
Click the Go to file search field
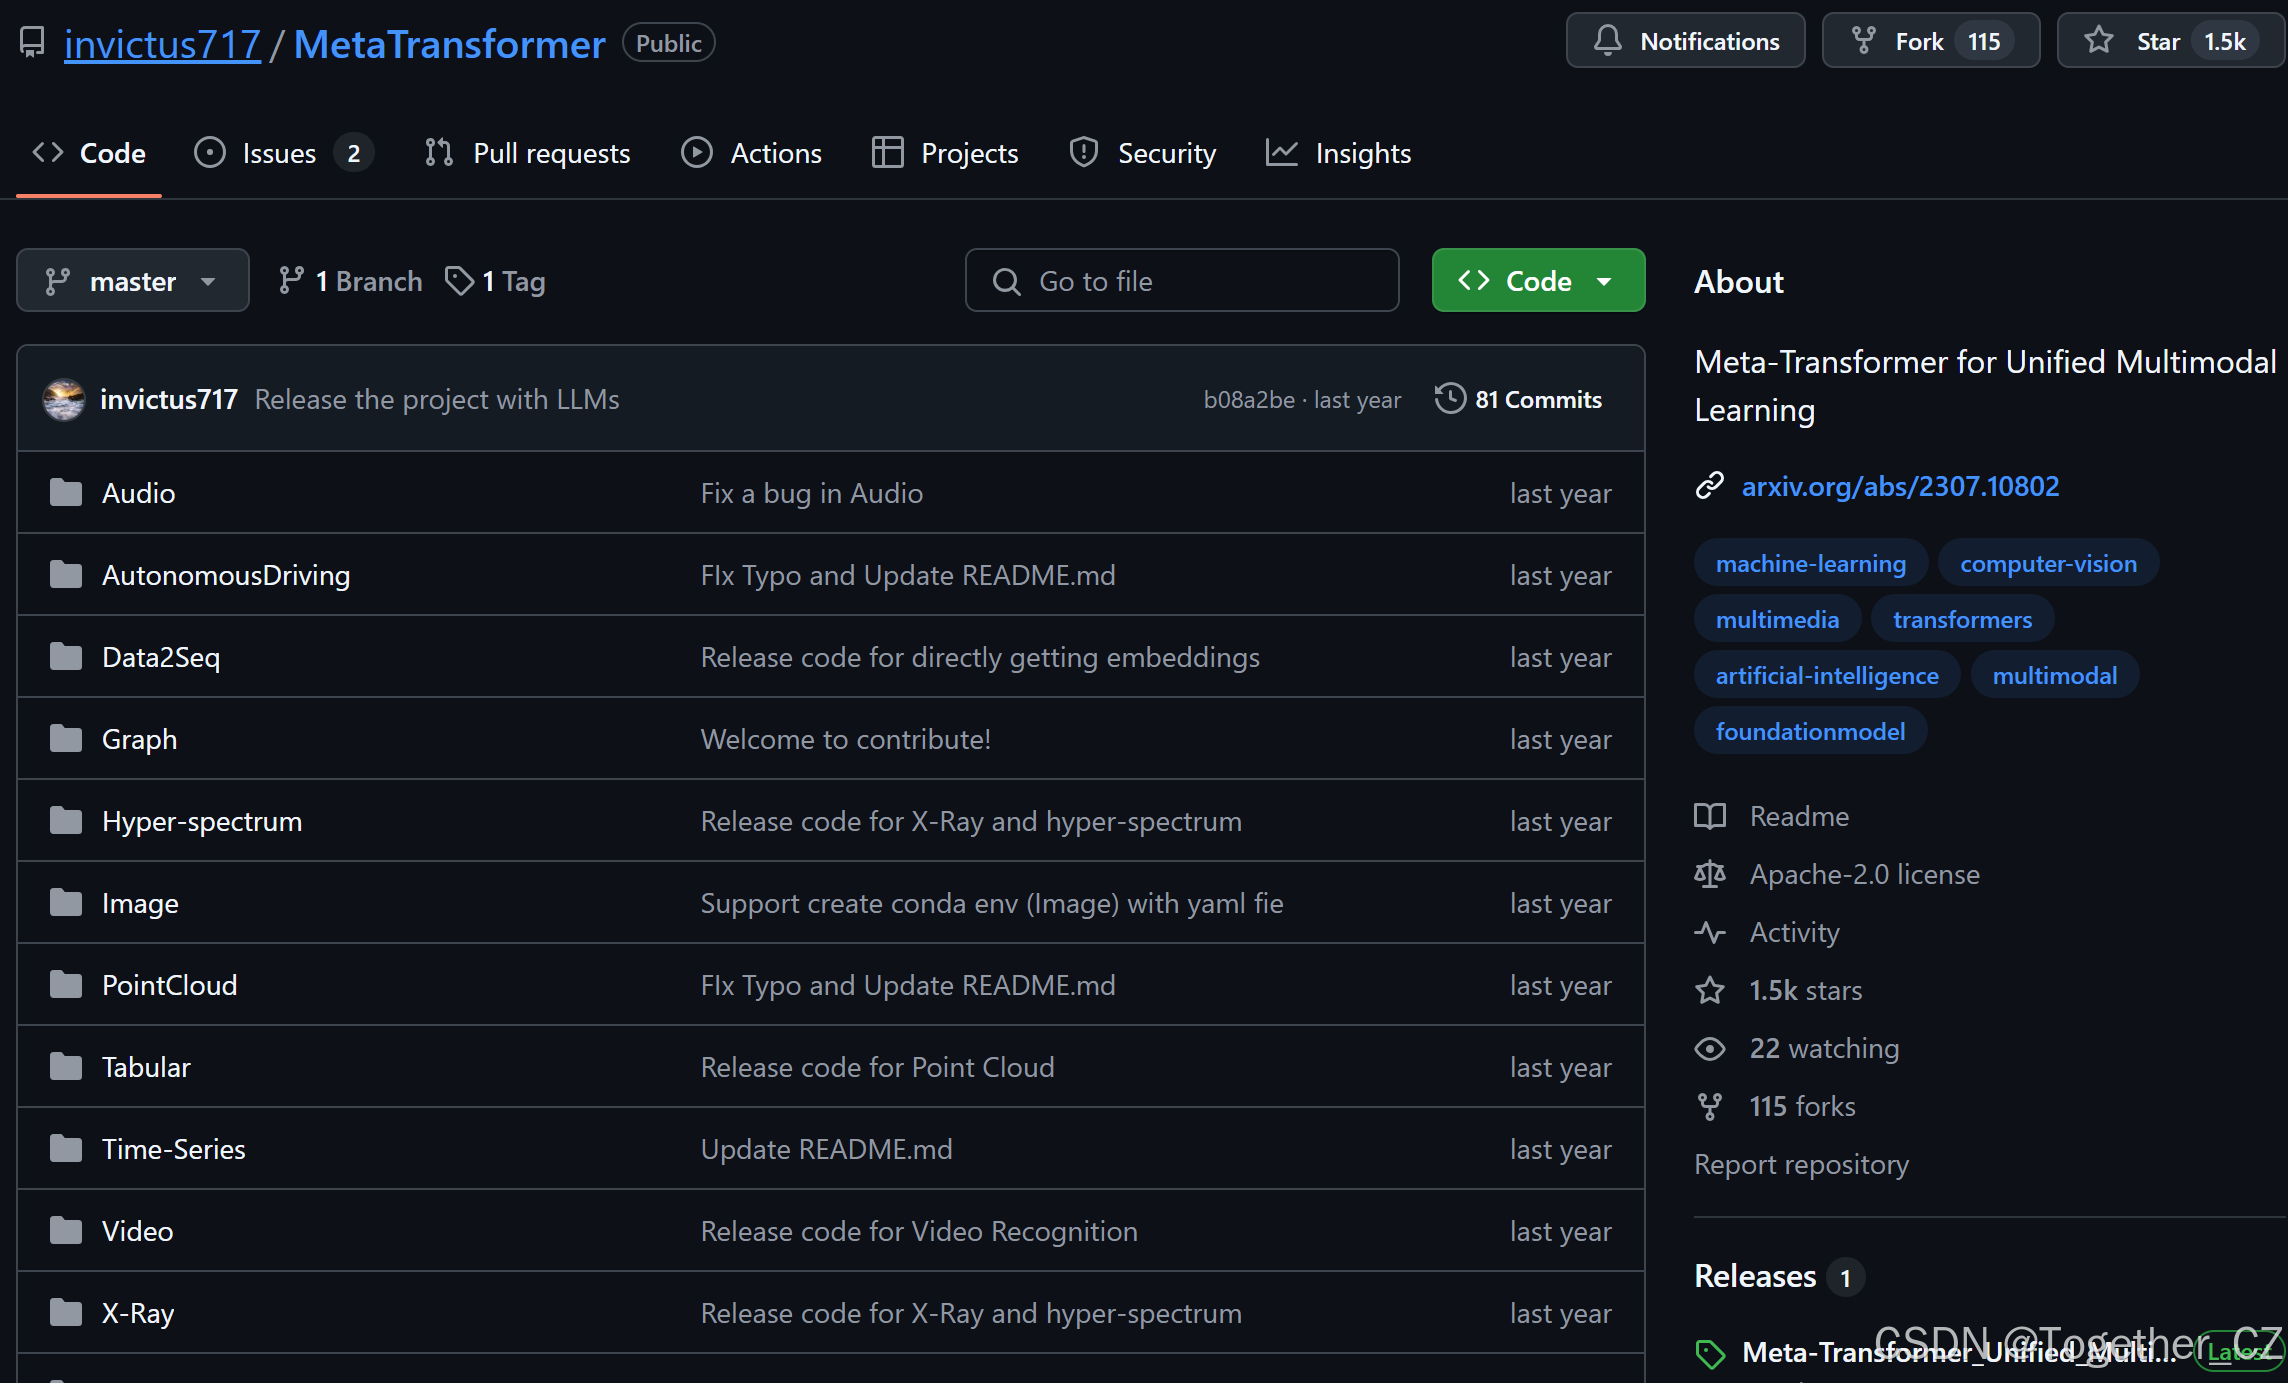pyautogui.click(x=1181, y=281)
